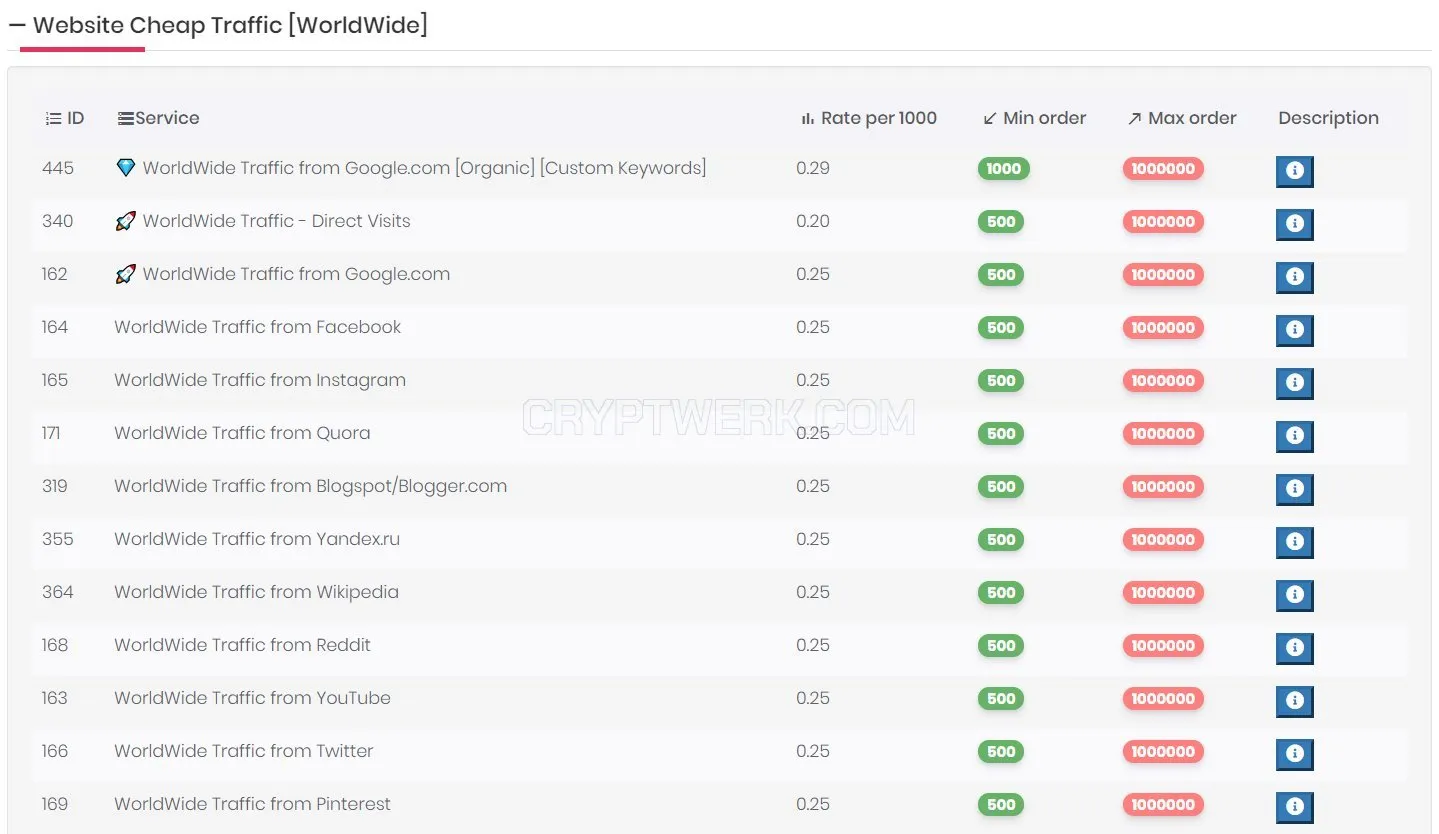
Task: Select 'WorldWide Traffic from Blogspot/Blogger.com' service name
Action: click(310, 486)
